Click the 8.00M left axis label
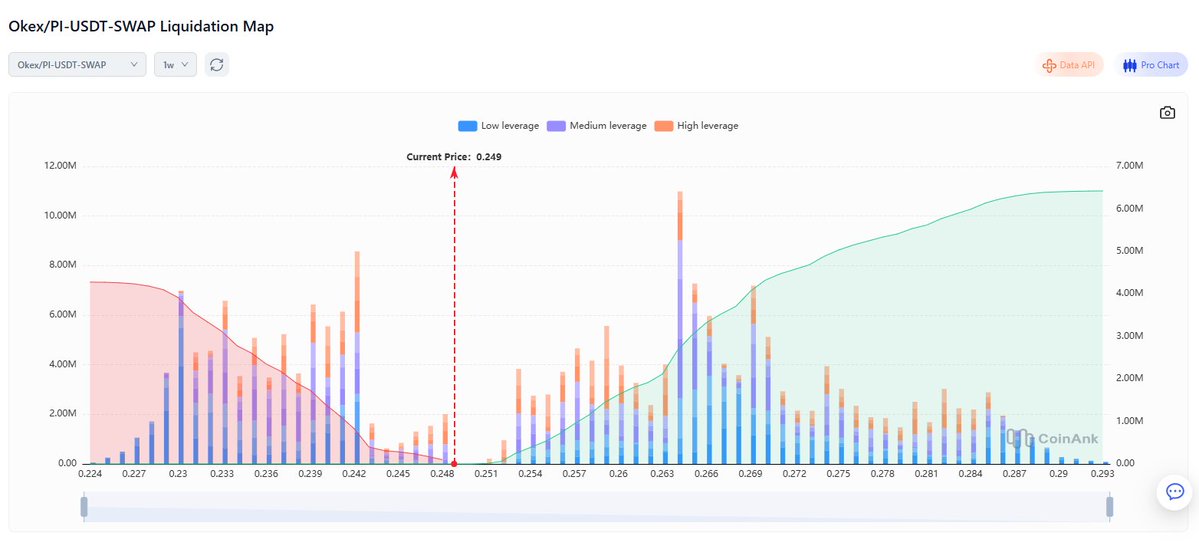The height and width of the screenshot is (546, 1199). [64, 265]
